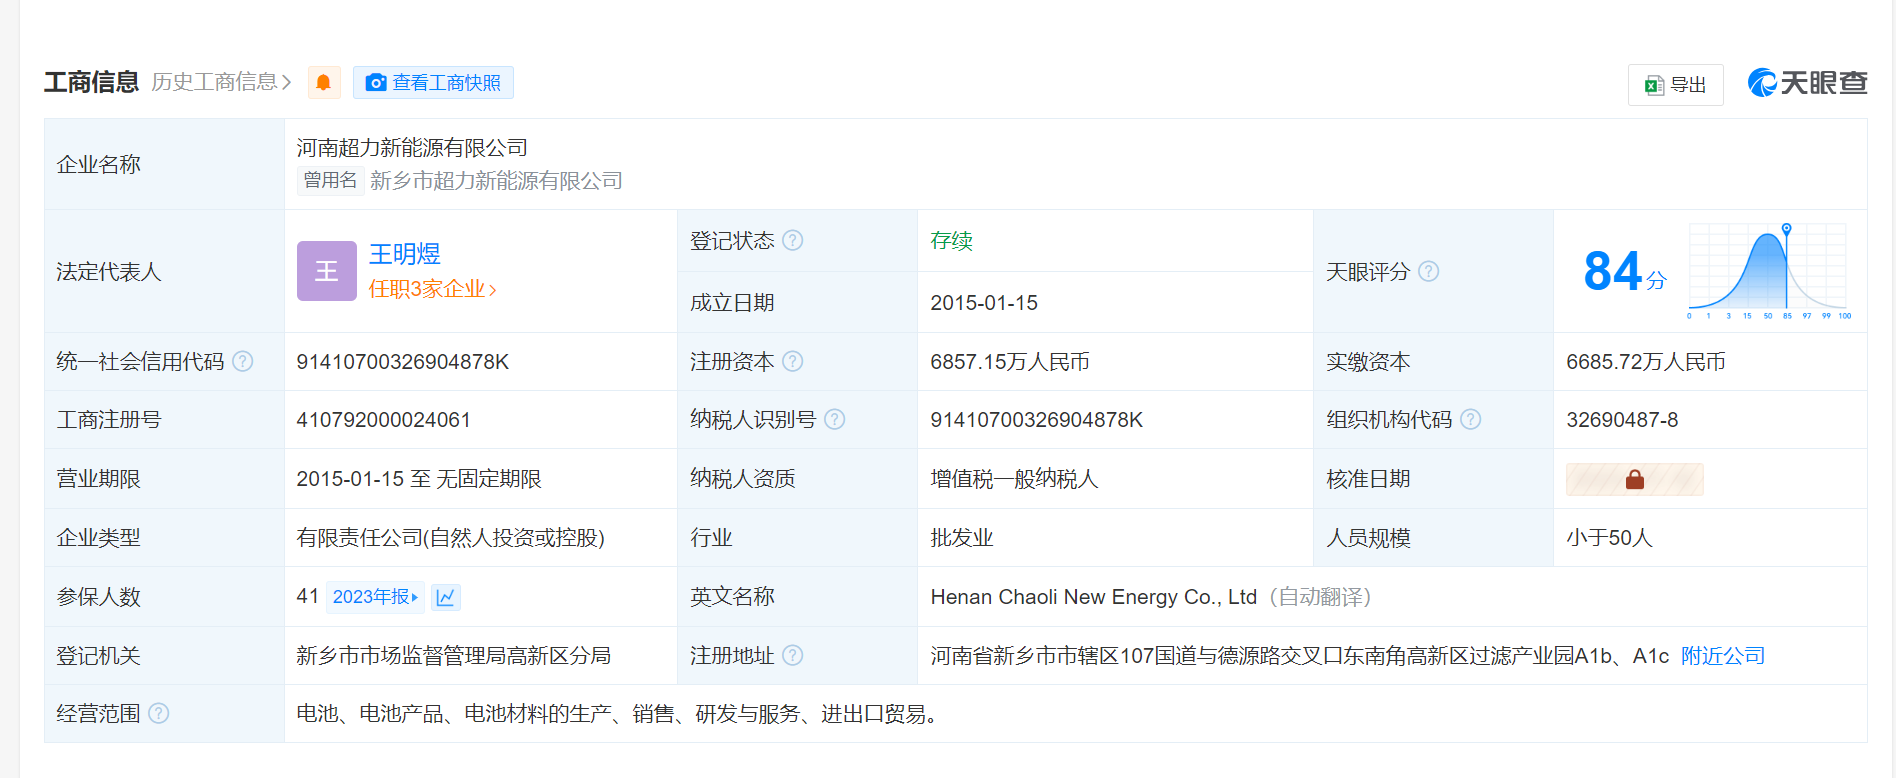This screenshot has height=778, width=1896.
Task: Click the 天眼查 logo
Action: tap(1807, 83)
